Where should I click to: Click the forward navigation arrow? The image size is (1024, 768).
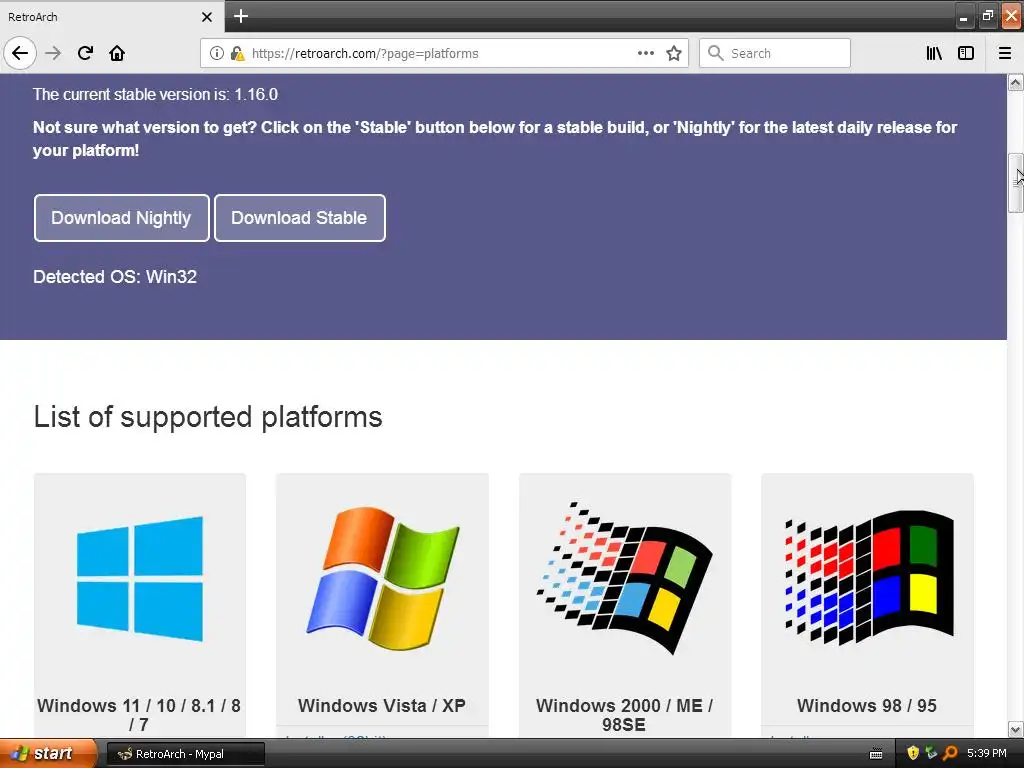(54, 53)
